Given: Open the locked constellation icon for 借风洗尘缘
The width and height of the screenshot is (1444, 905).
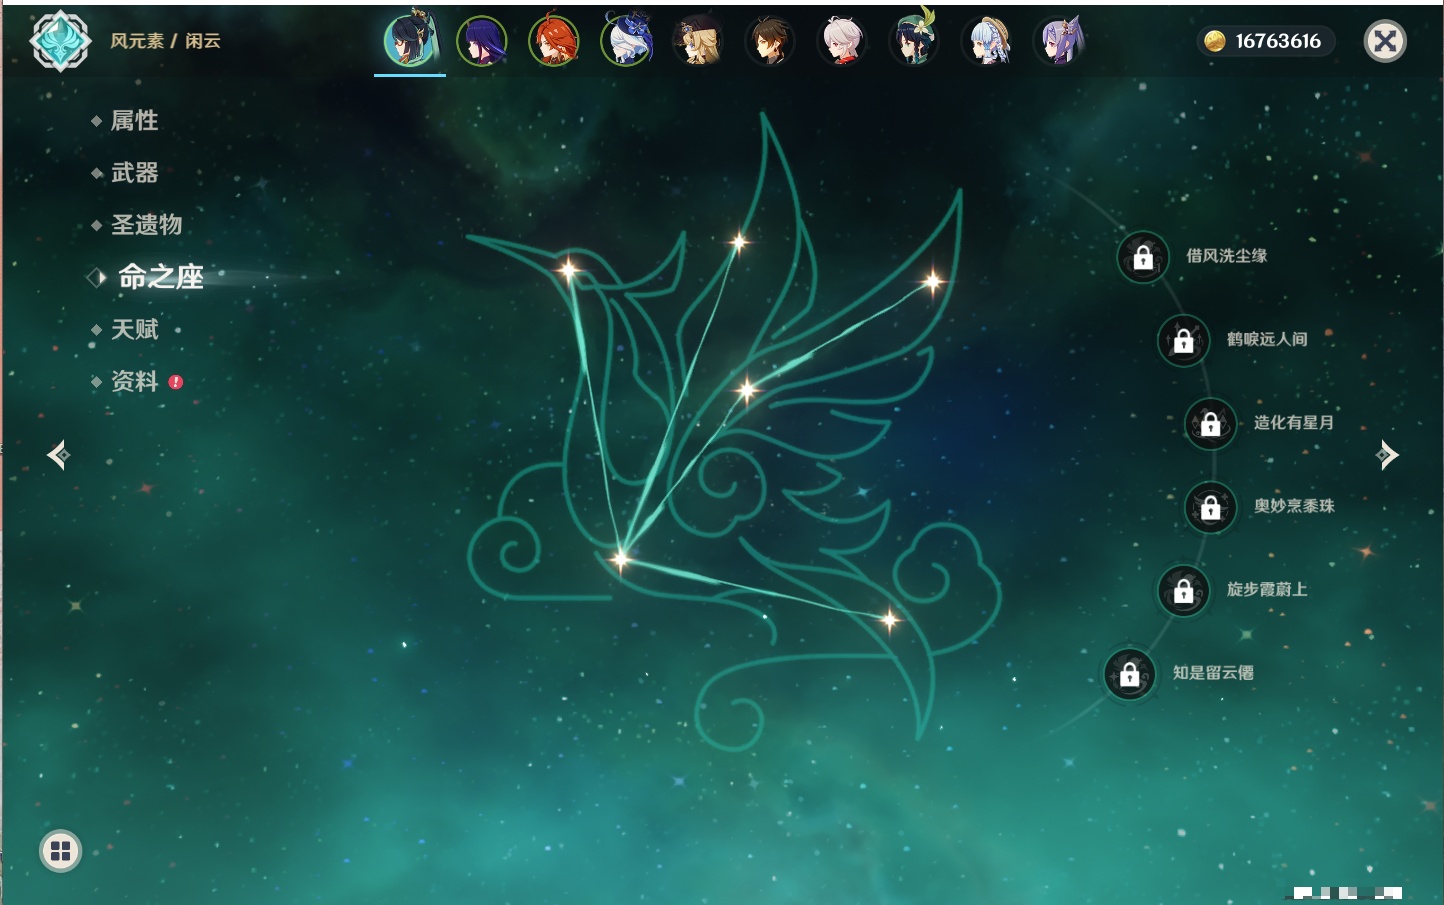Looking at the screenshot, I should point(1143,257).
